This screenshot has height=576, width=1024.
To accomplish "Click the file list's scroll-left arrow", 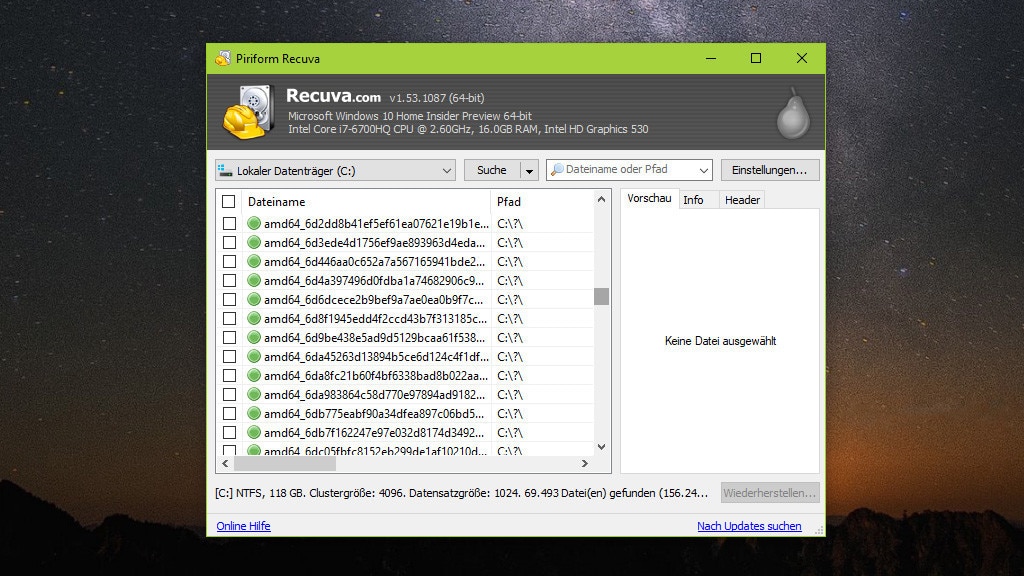I will pyautogui.click(x=225, y=464).
